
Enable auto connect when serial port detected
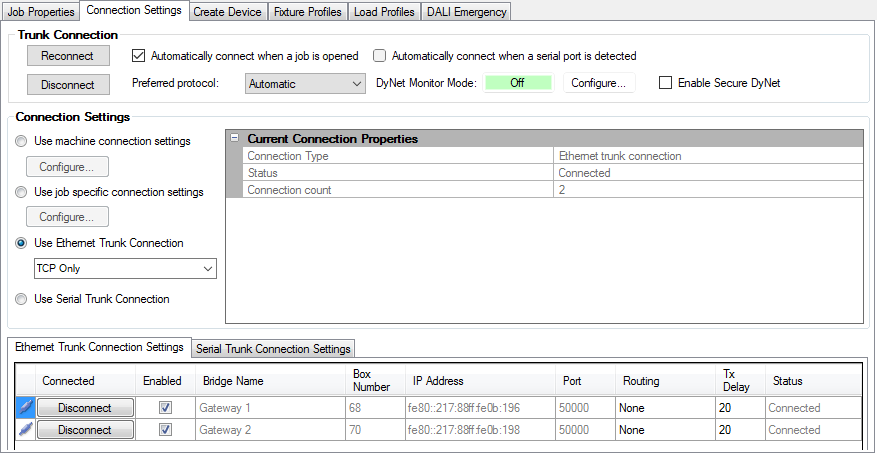click(380, 56)
